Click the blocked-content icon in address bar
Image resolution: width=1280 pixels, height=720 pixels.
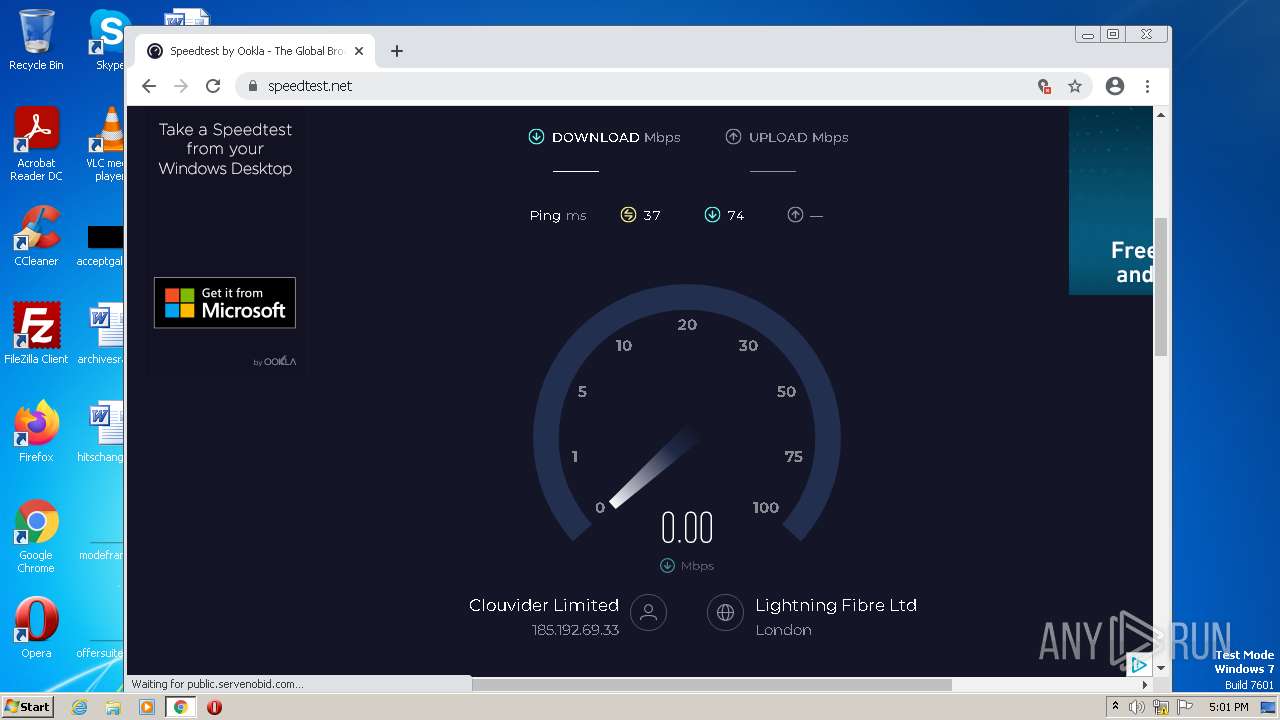pos(1044,86)
